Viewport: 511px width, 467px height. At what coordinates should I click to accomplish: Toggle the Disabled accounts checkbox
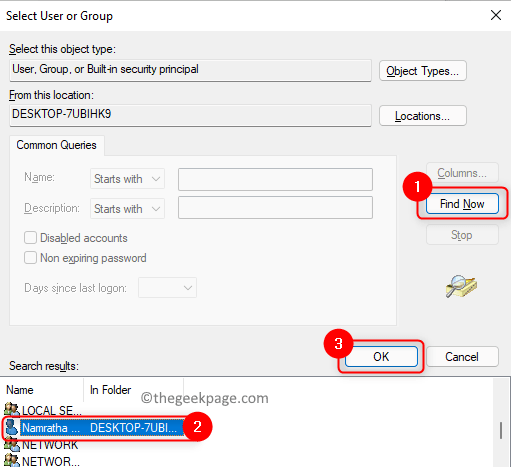tap(30, 238)
